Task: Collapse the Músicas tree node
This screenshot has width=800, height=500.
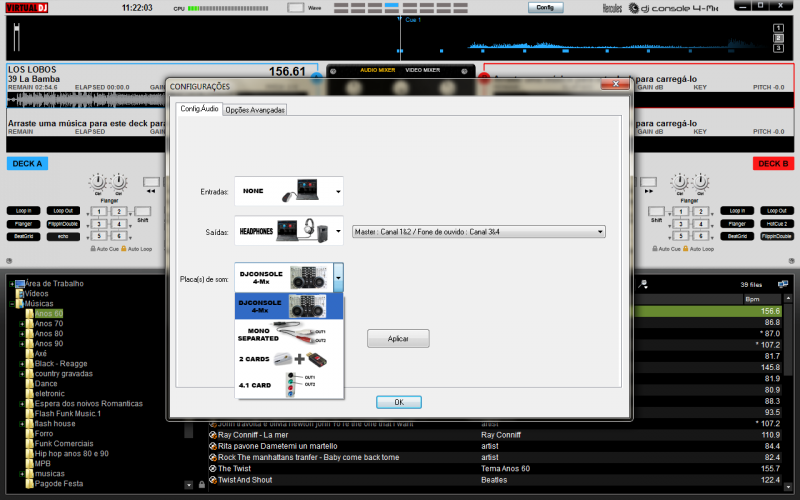Action: pyautogui.click(x=12, y=304)
